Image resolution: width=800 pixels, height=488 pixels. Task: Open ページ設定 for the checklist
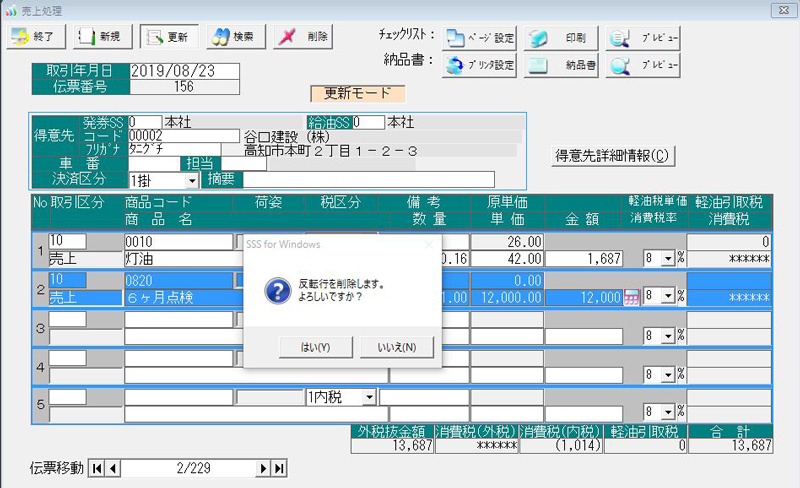pos(480,38)
